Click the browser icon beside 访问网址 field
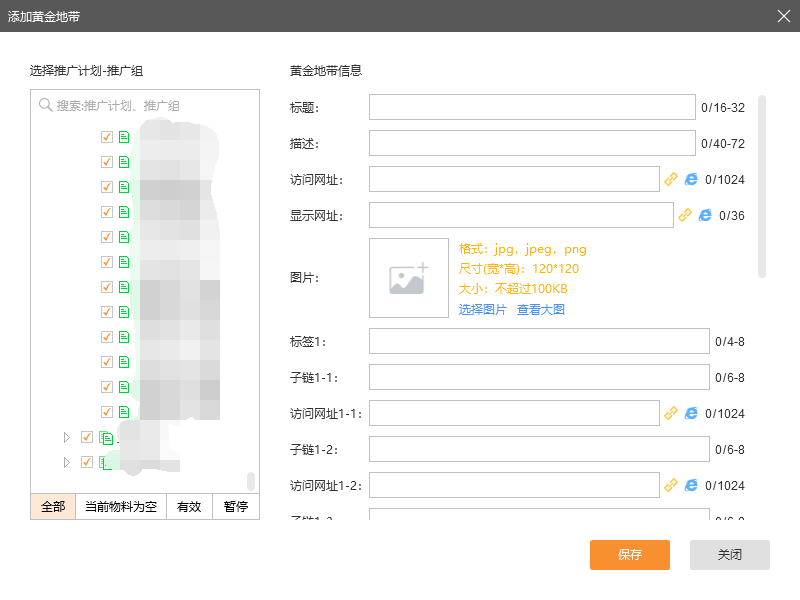Viewport: 800px width, 600px height. 691,179
